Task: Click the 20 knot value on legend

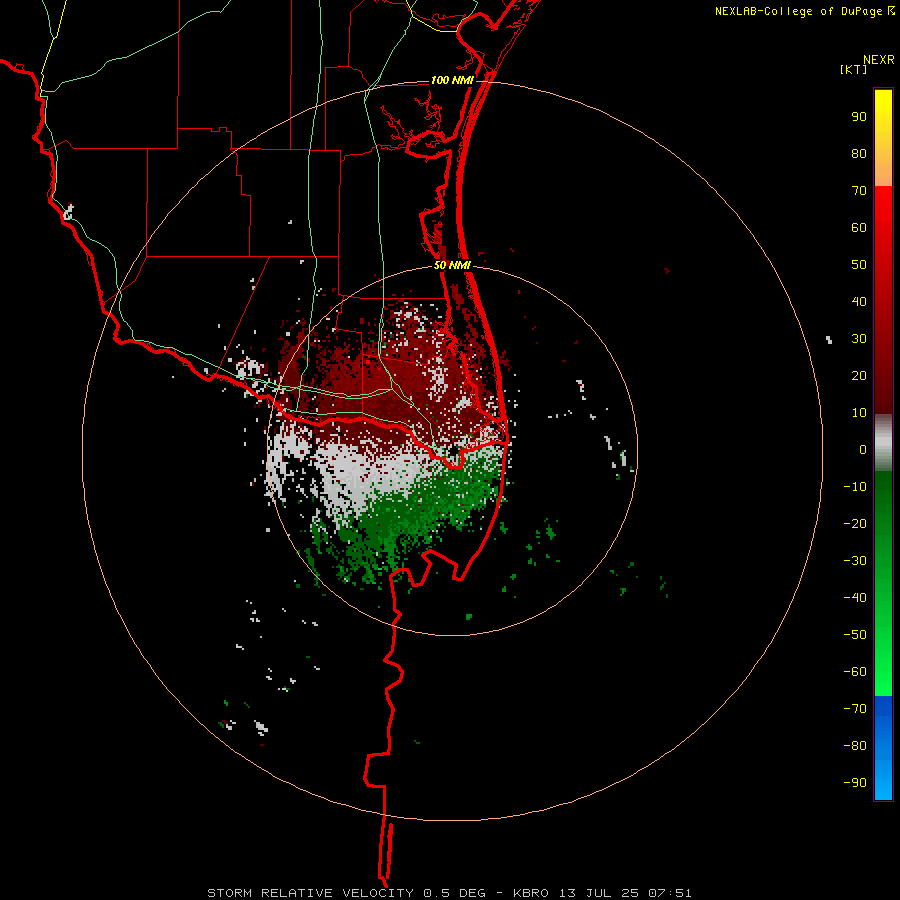Action: [x=859, y=375]
